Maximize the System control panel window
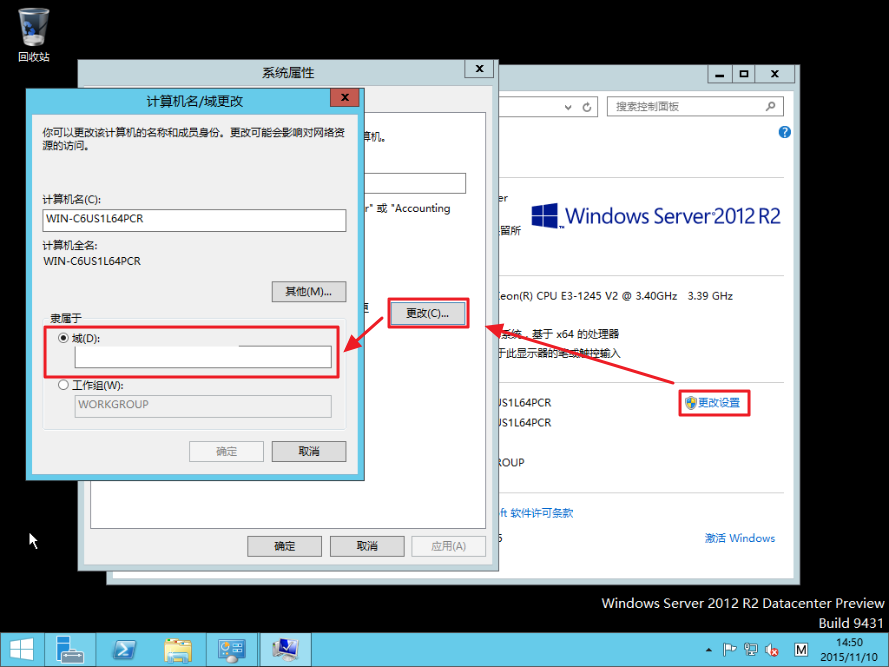 coord(744,74)
